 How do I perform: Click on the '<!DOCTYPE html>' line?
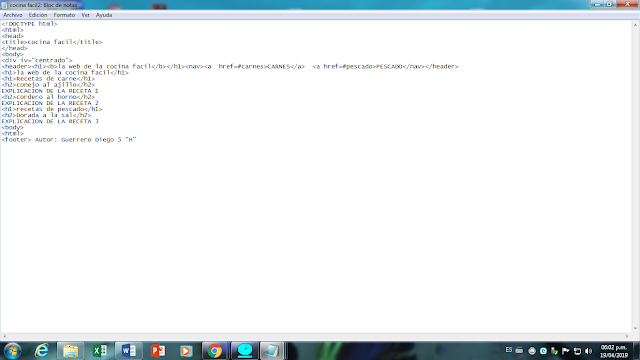pos(29,24)
